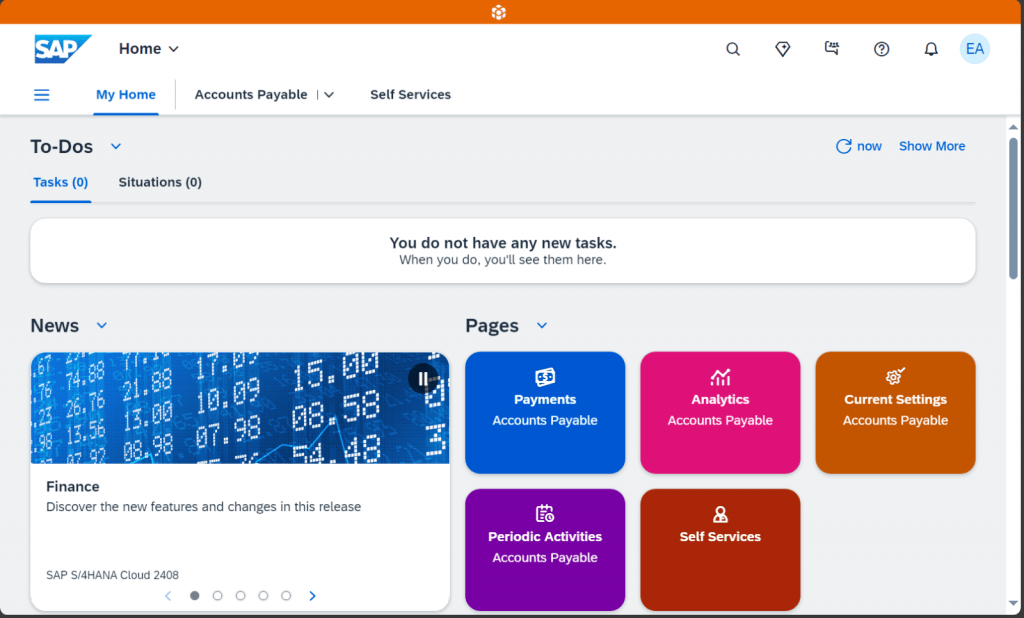Image resolution: width=1024 pixels, height=618 pixels.
Task: Select the Tasks (0) tab
Action: coord(61,182)
